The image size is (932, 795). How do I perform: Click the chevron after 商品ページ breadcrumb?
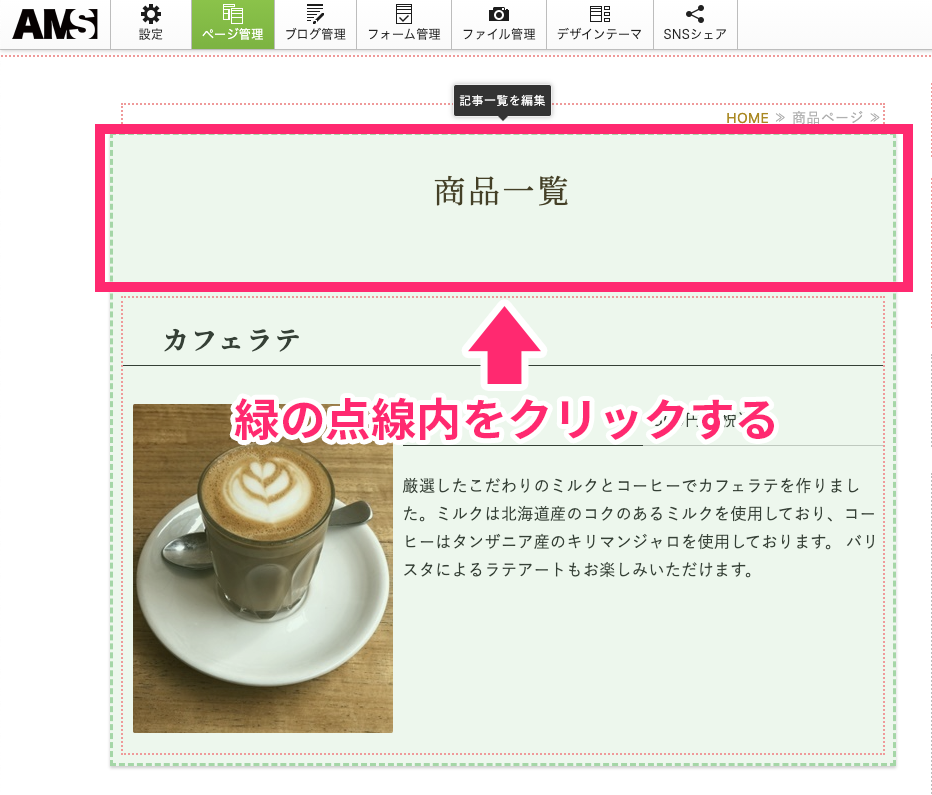[875, 118]
